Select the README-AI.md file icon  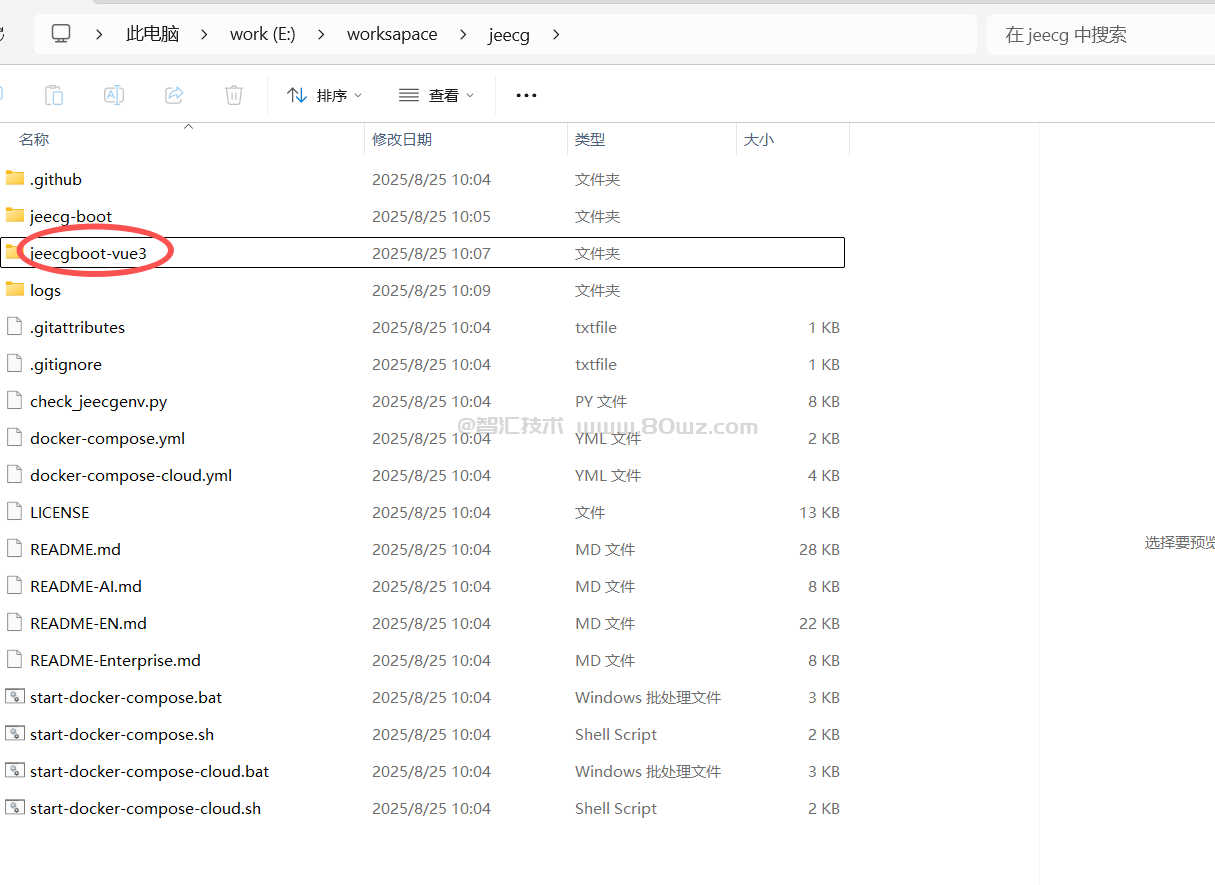coord(14,586)
